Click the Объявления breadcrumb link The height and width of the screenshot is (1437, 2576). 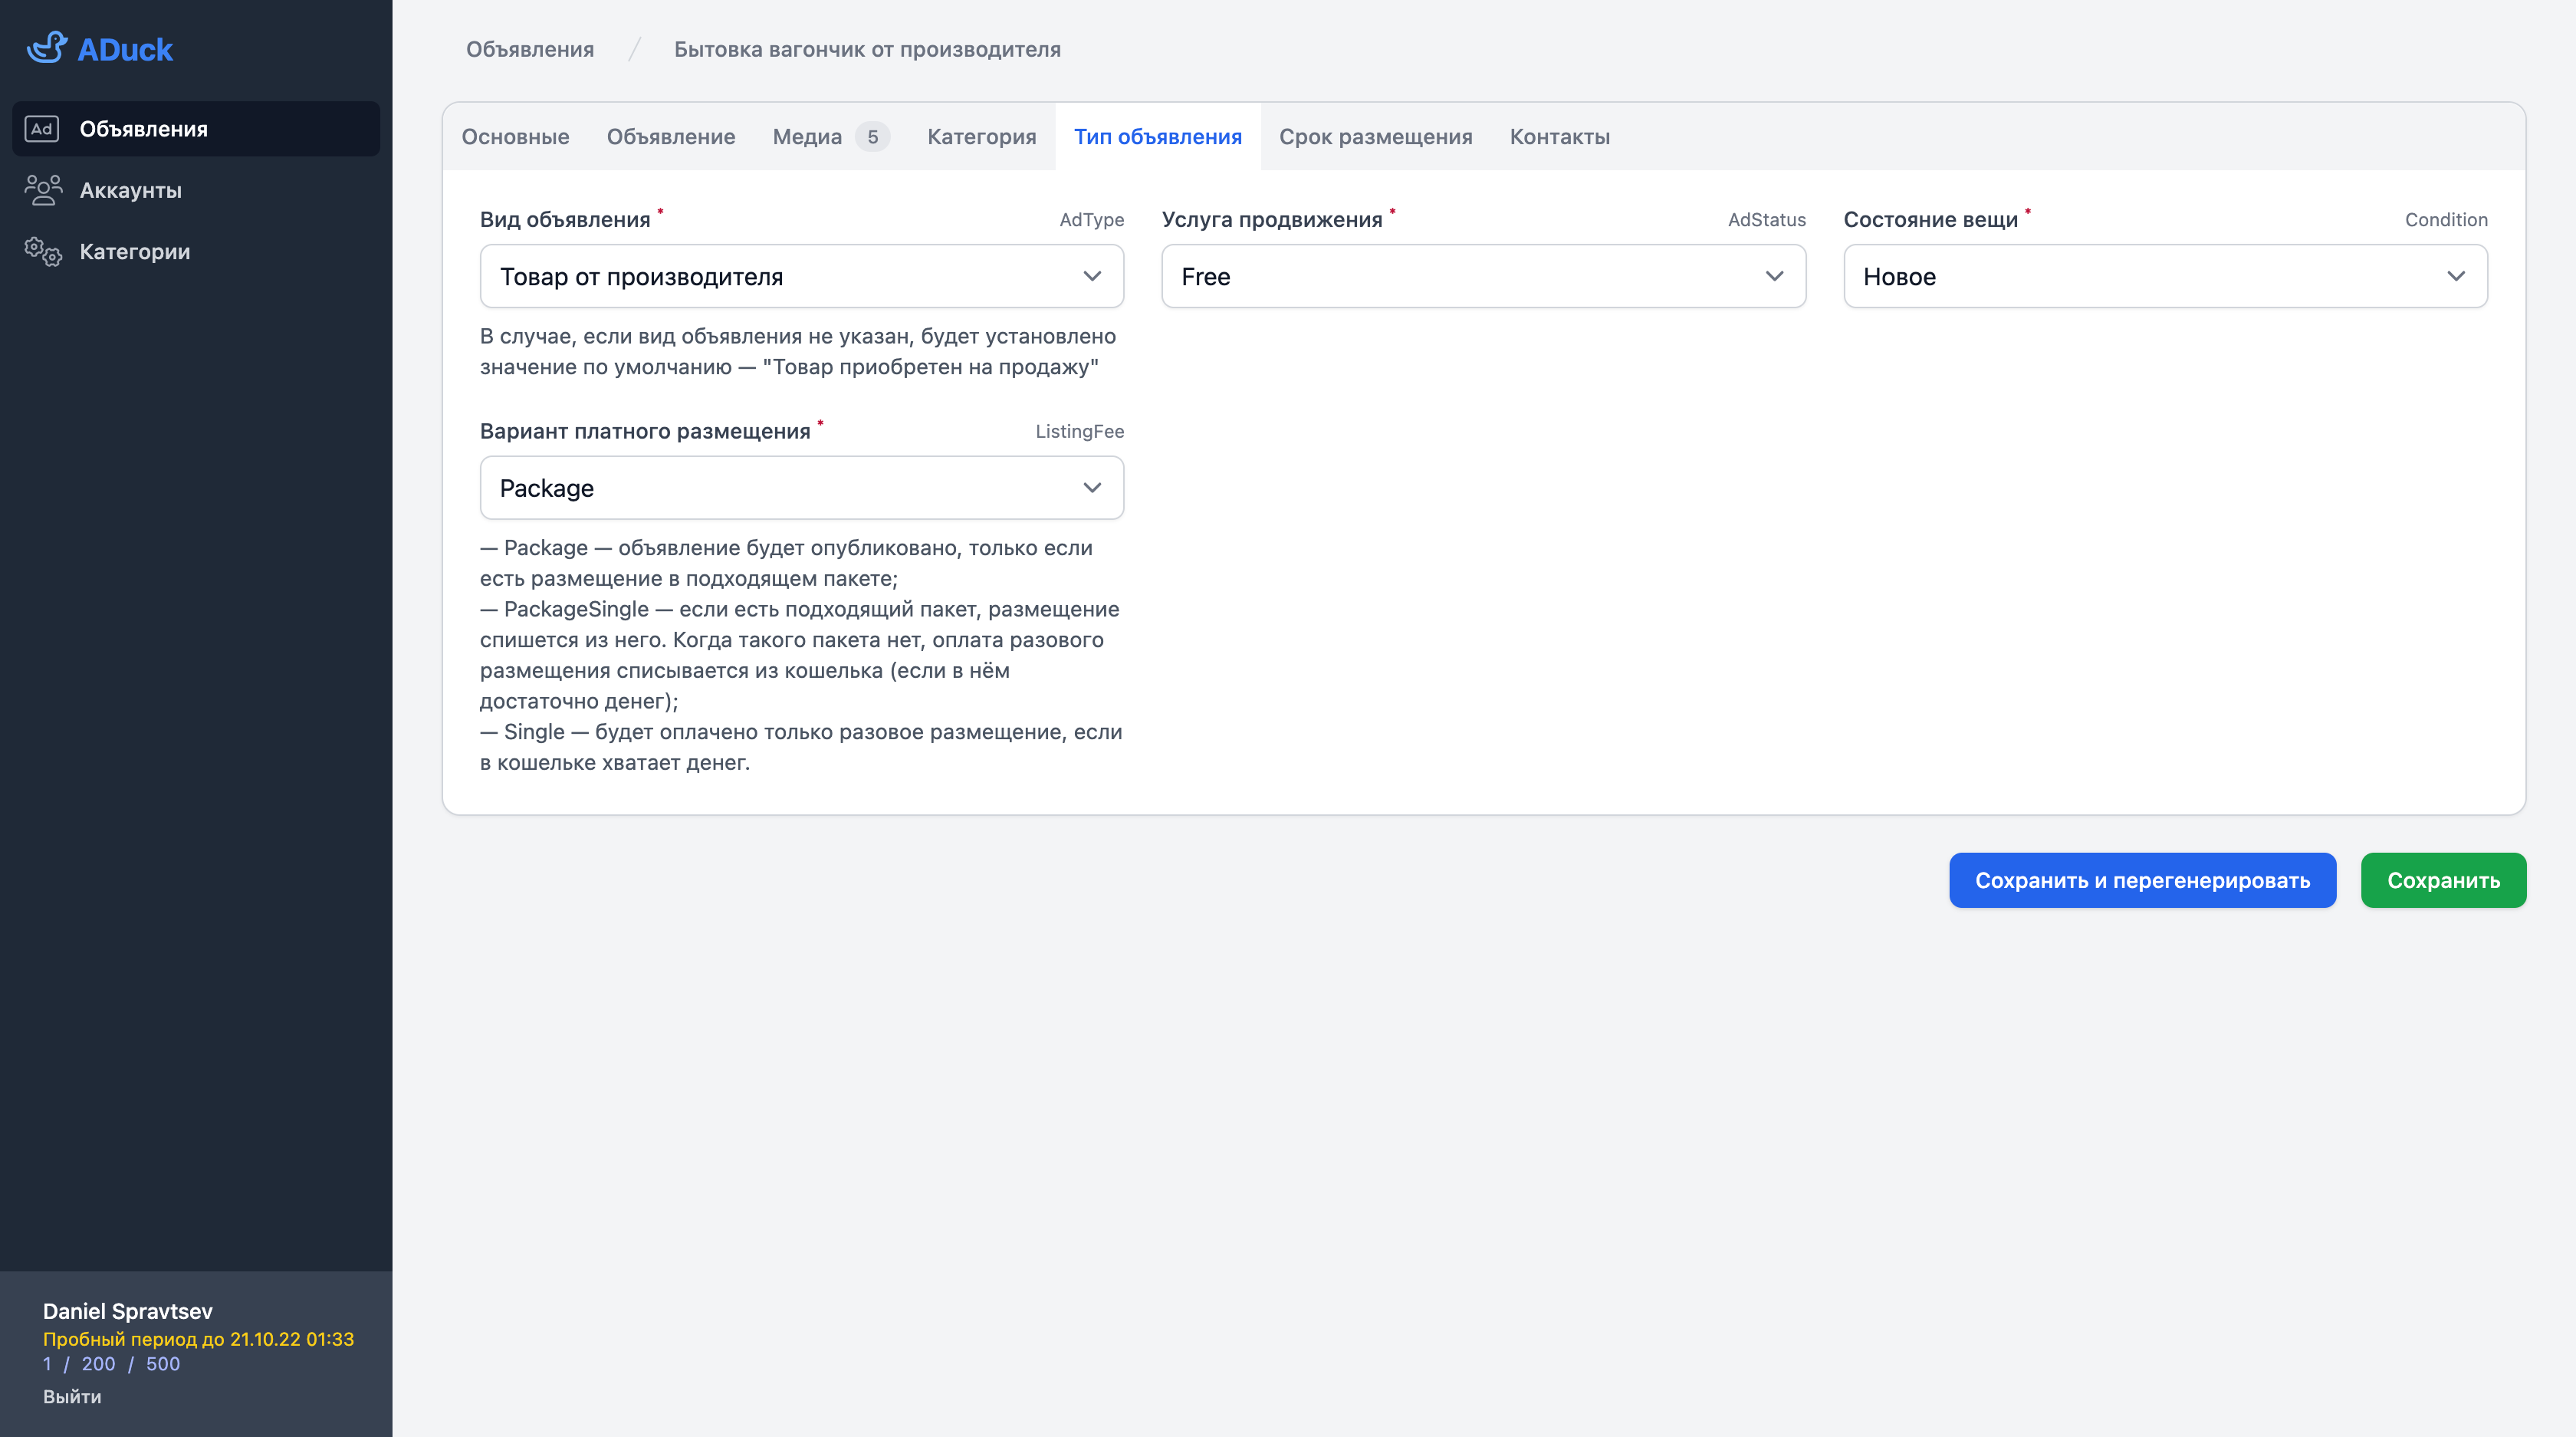point(530,48)
